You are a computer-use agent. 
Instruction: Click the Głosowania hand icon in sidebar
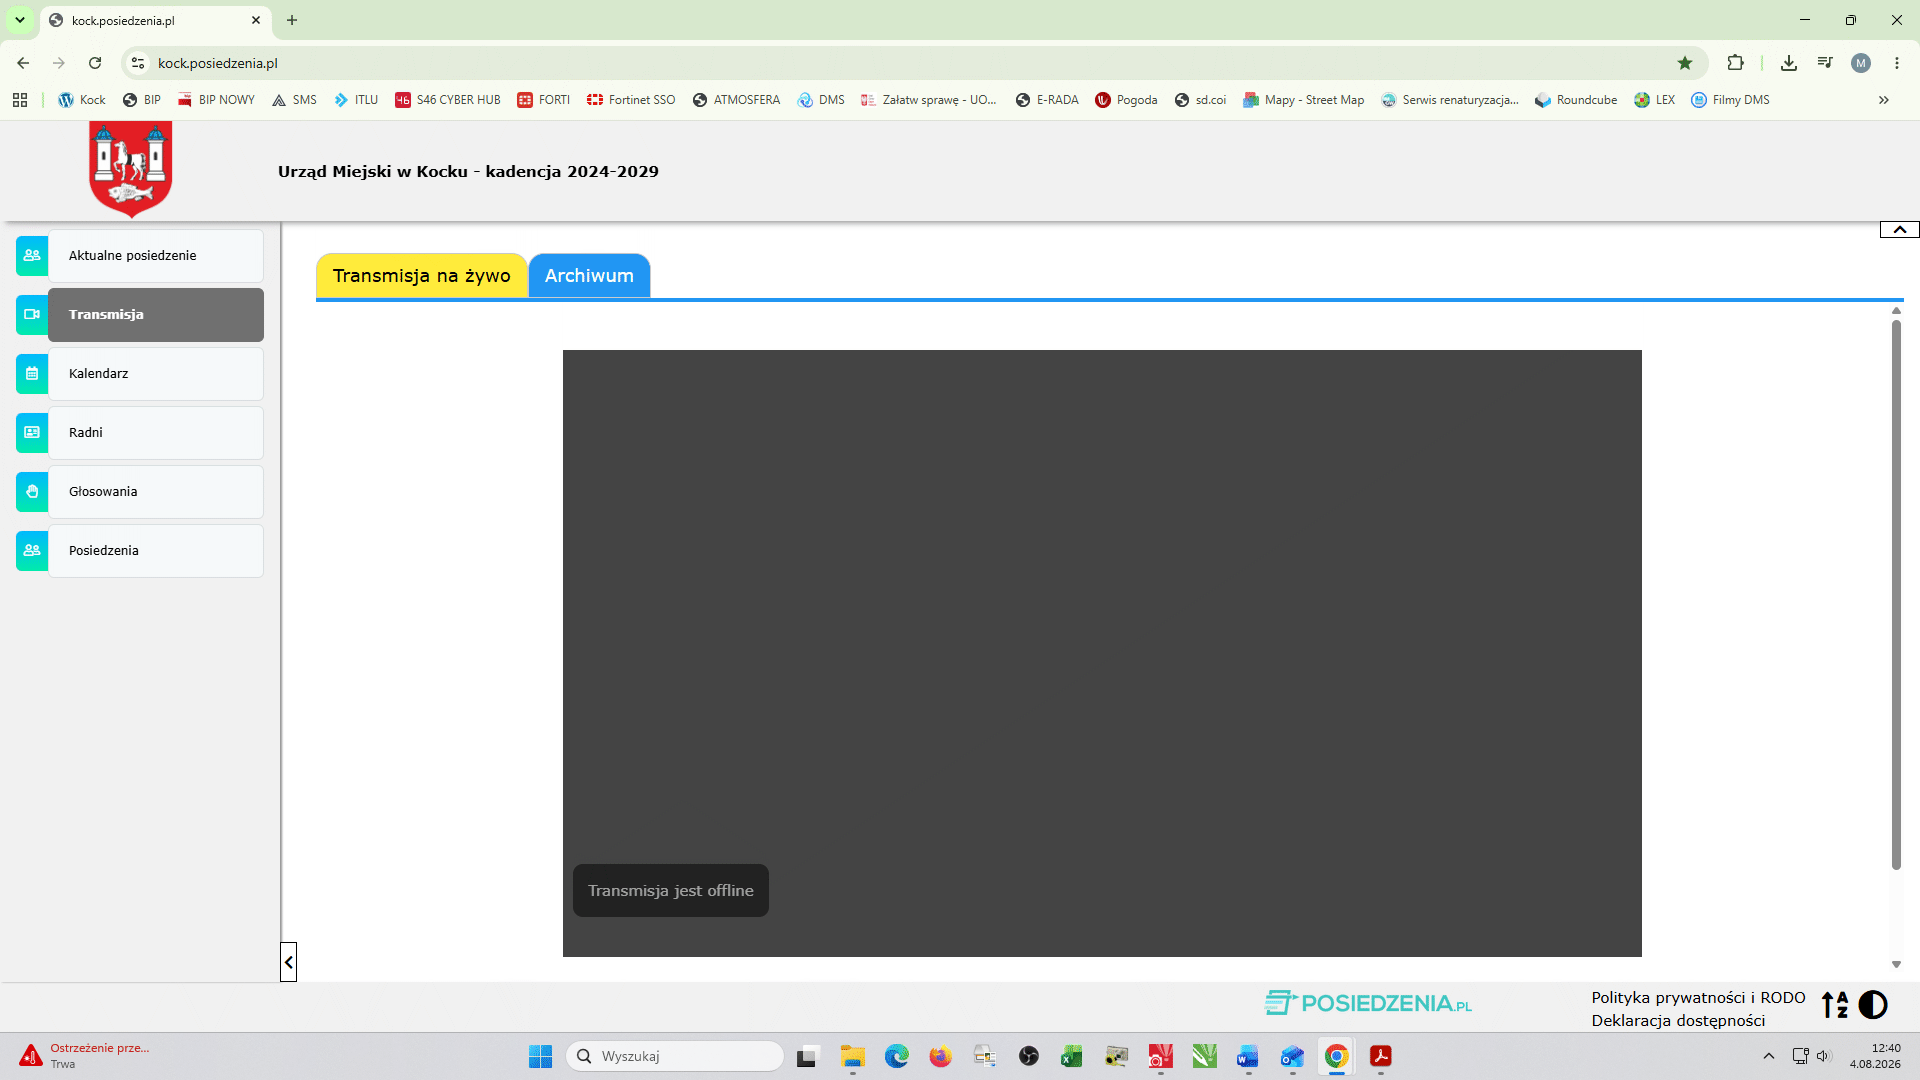pyautogui.click(x=32, y=492)
